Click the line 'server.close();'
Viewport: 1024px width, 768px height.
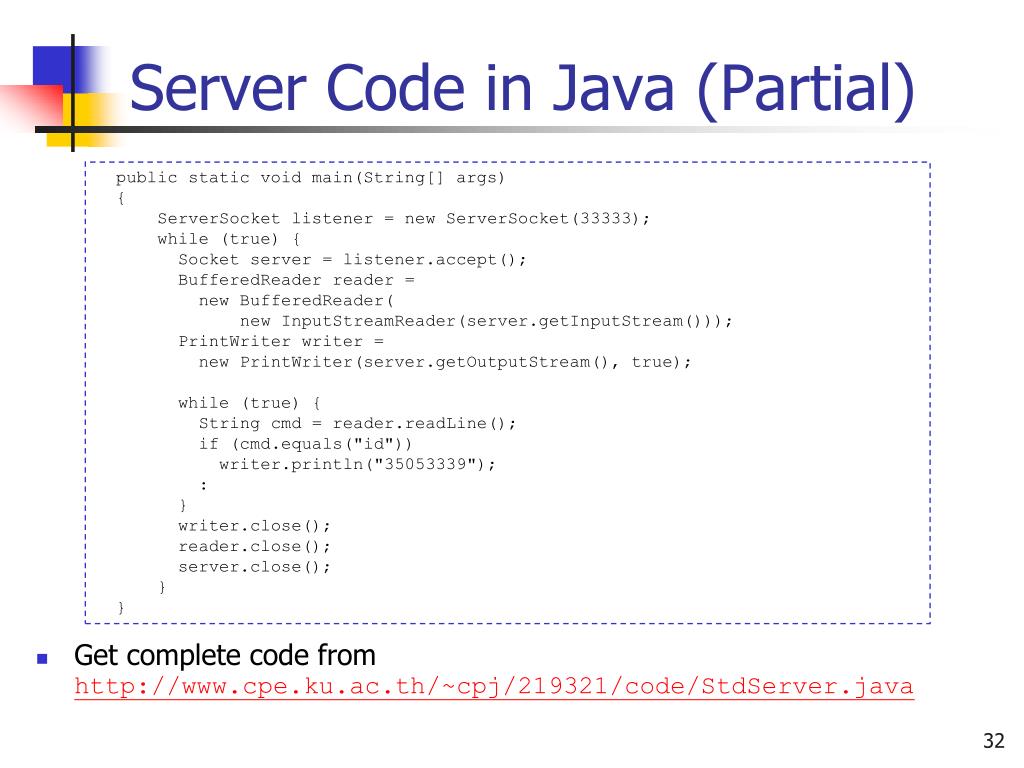[x=254, y=567]
